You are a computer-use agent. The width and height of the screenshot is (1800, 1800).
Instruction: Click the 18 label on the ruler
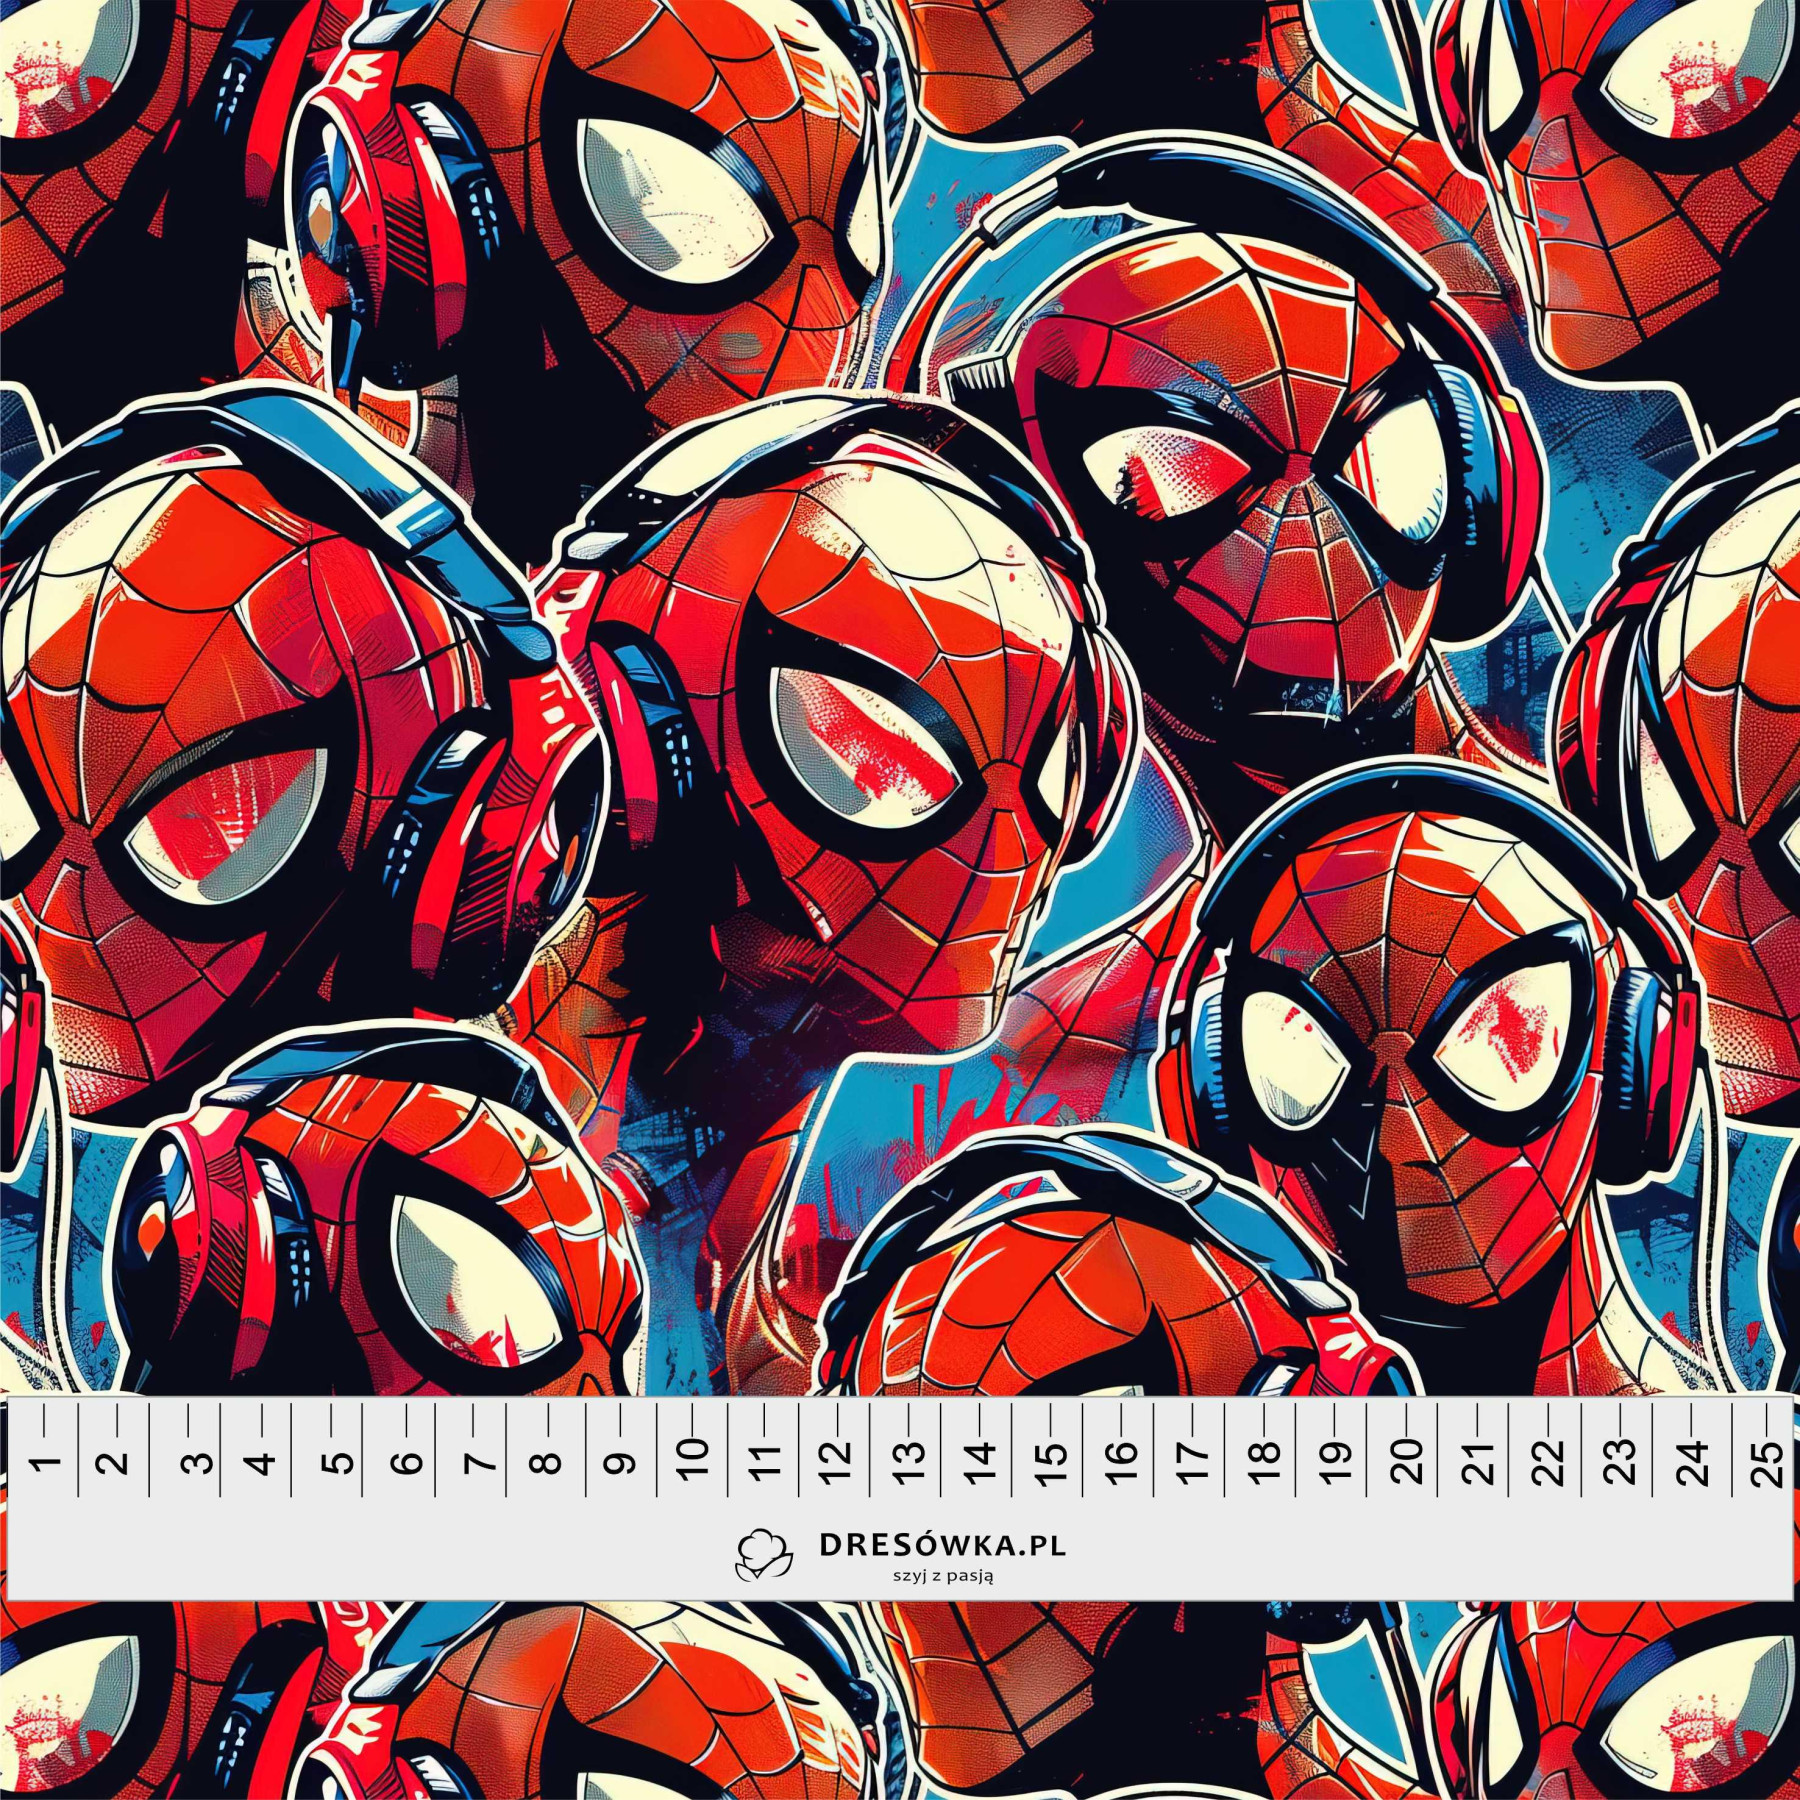coord(1265,1461)
